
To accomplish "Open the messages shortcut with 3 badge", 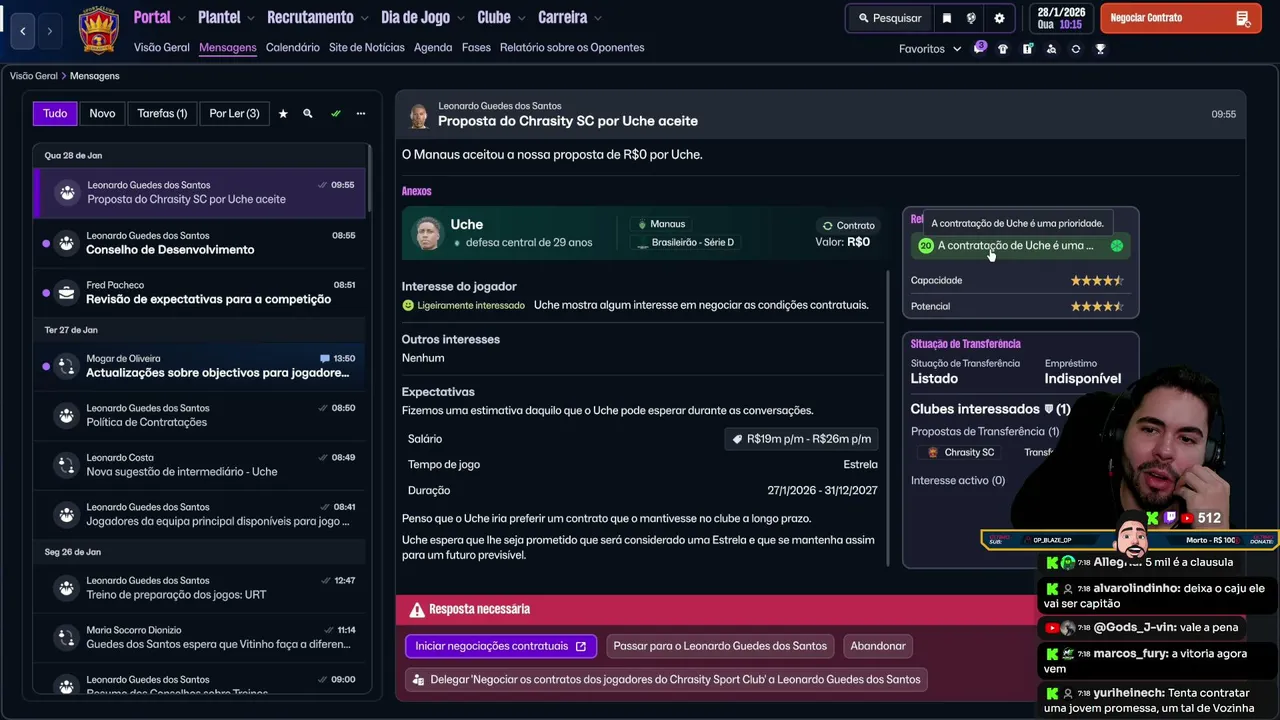I will coord(979,48).
